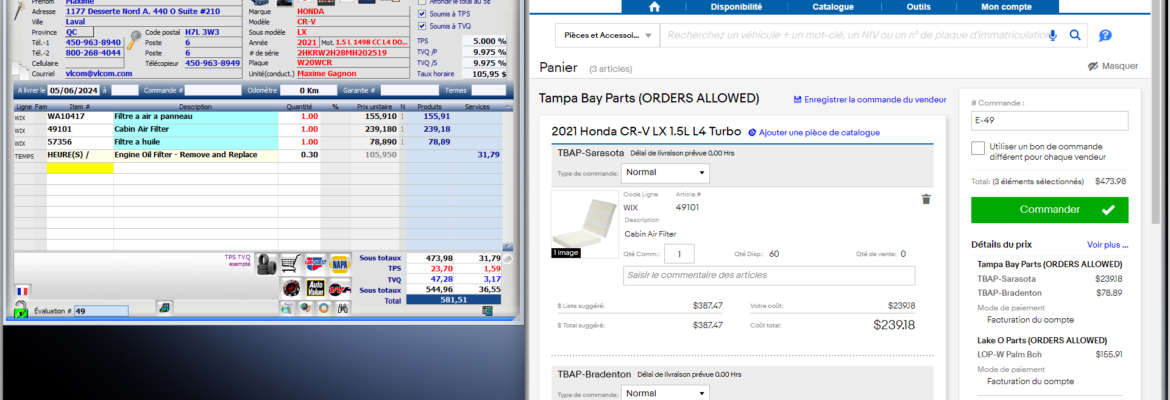
Task: Click the vertical scrollbar down arrow of parts grid
Action: tap(509, 246)
